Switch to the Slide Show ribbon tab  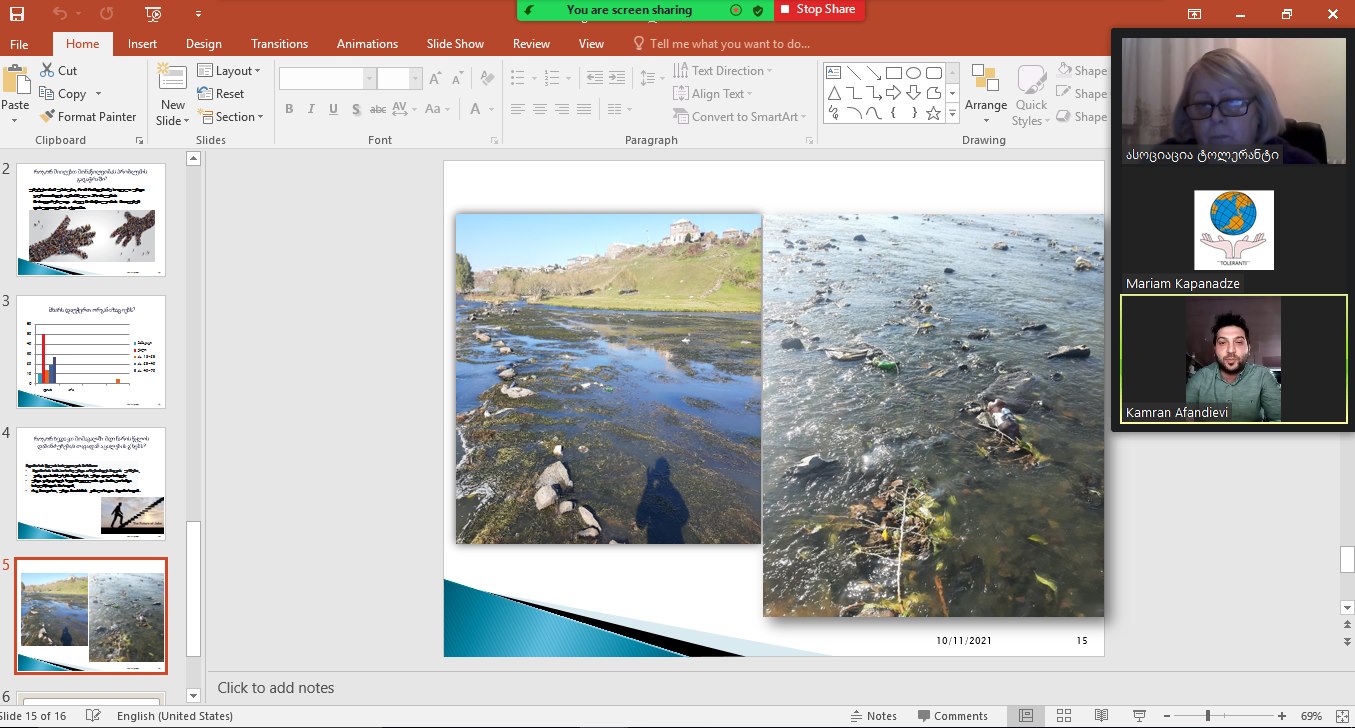tap(455, 44)
